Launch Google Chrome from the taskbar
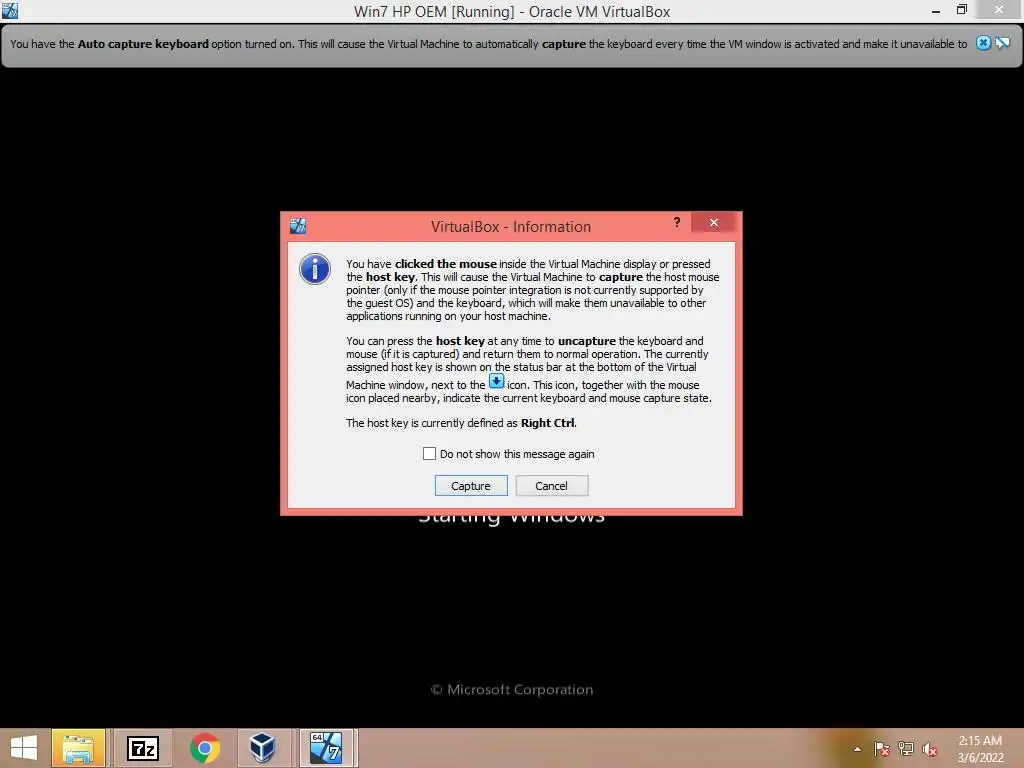 204,748
